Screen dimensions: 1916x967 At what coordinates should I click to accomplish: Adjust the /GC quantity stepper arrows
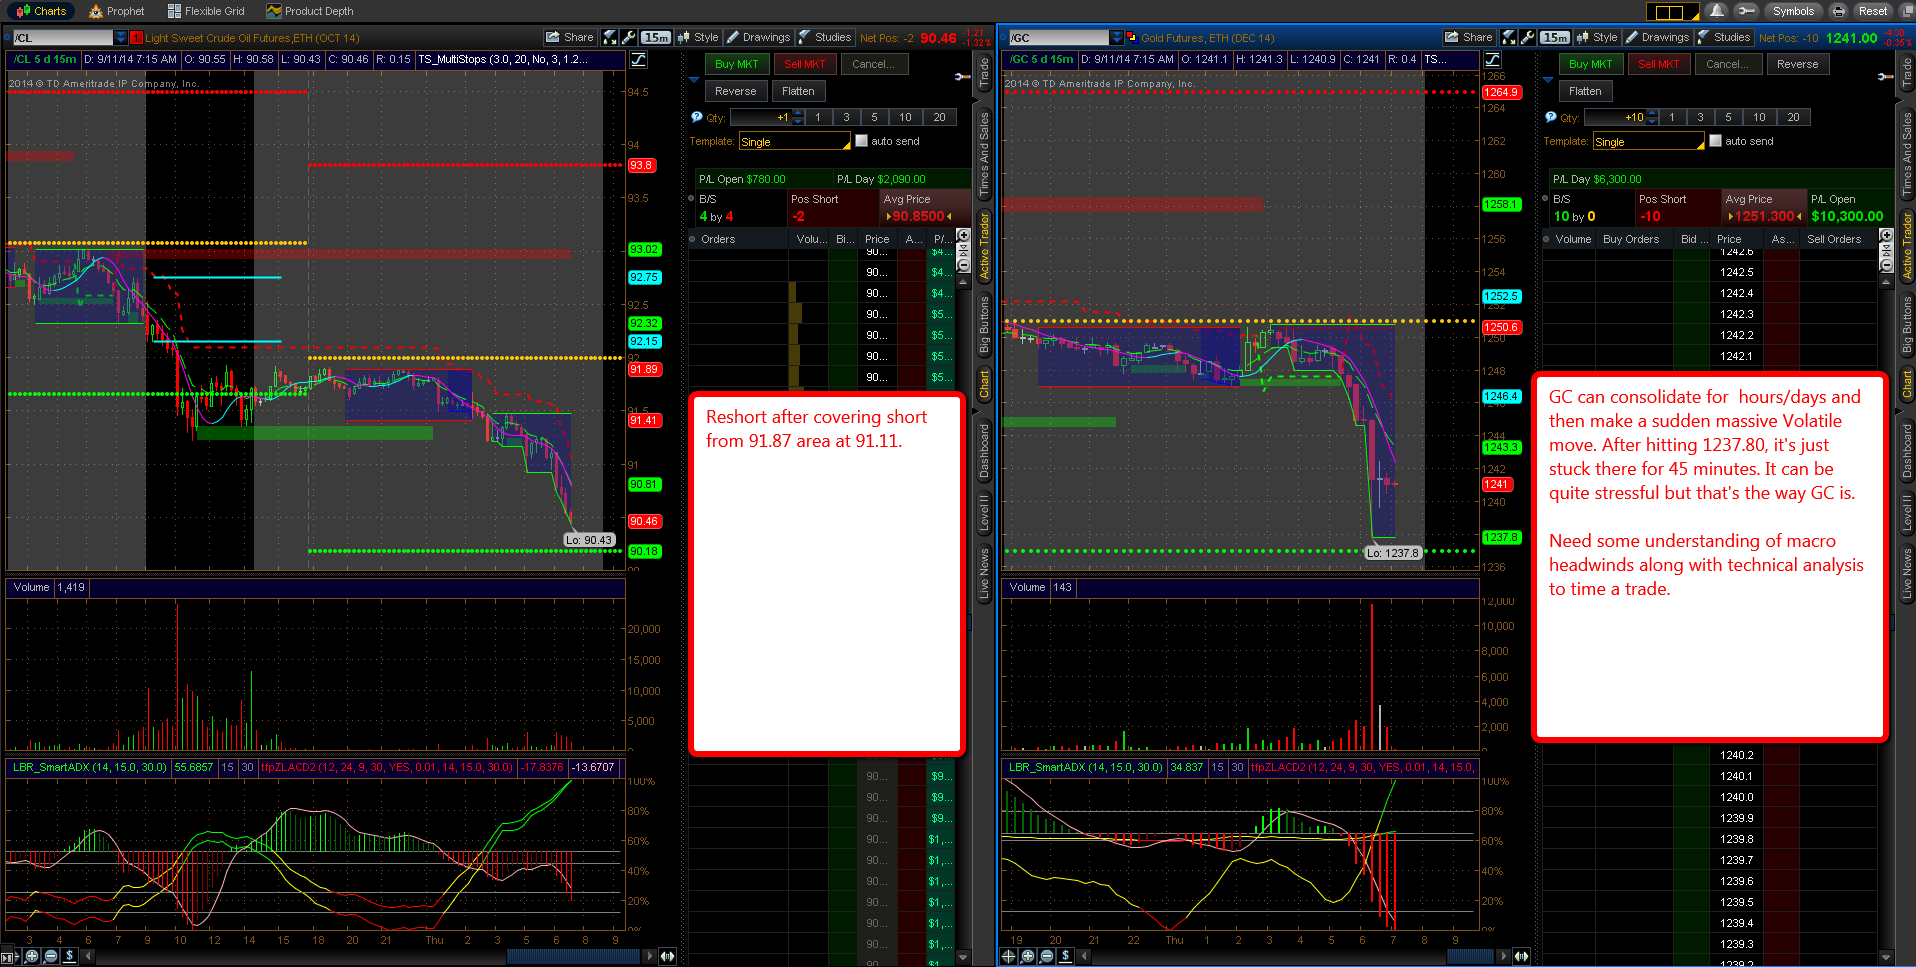(x=1651, y=118)
